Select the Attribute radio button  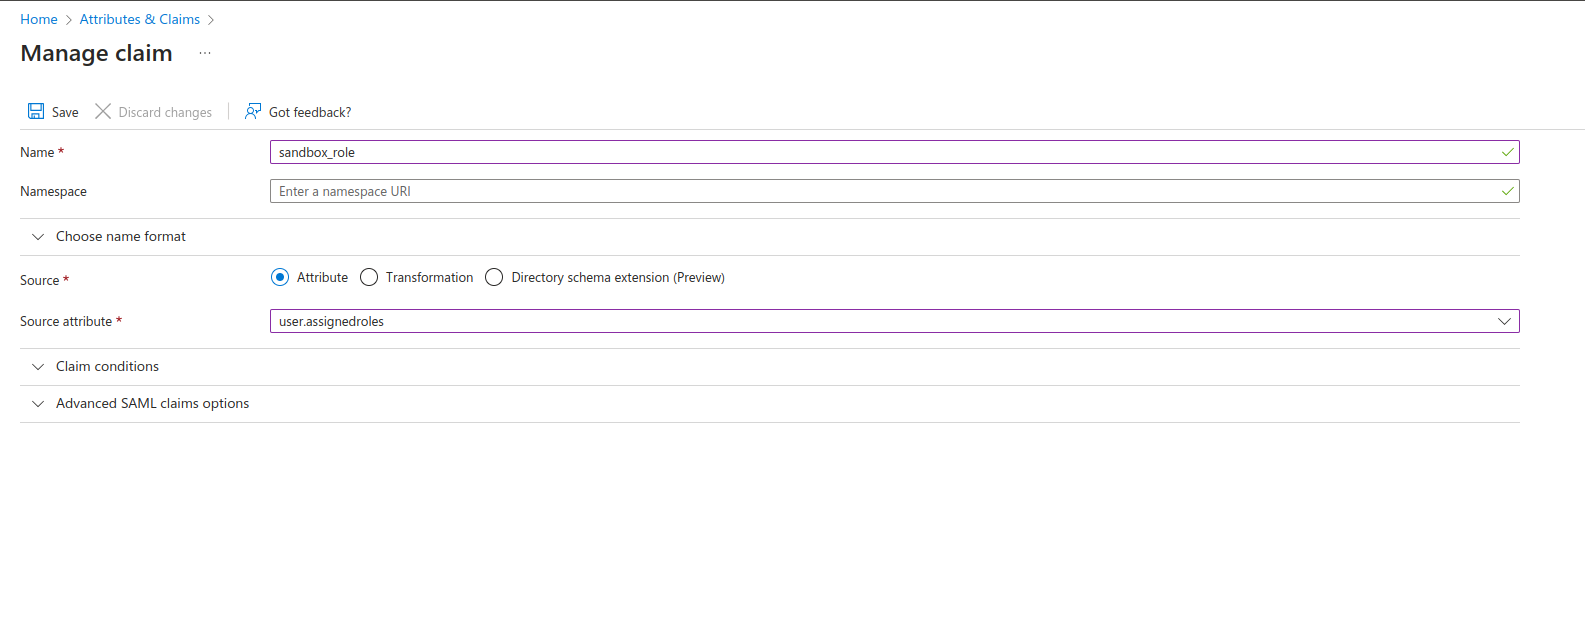[x=280, y=277]
